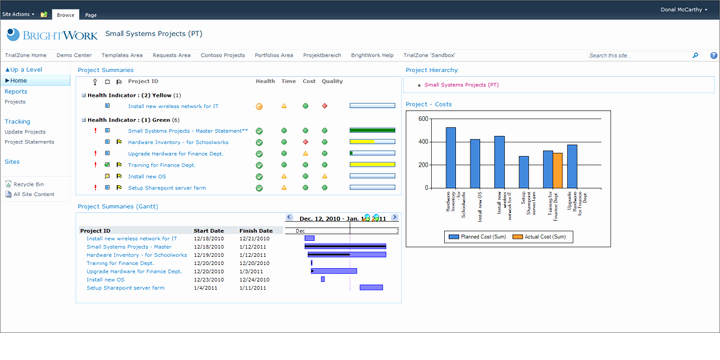Open the blue help question-mark icon

click(x=714, y=56)
